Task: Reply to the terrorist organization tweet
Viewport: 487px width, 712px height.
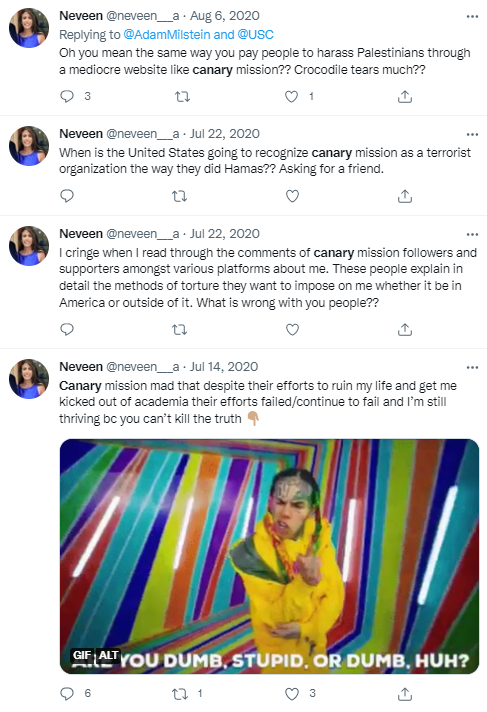Action: (x=67, y=196)
